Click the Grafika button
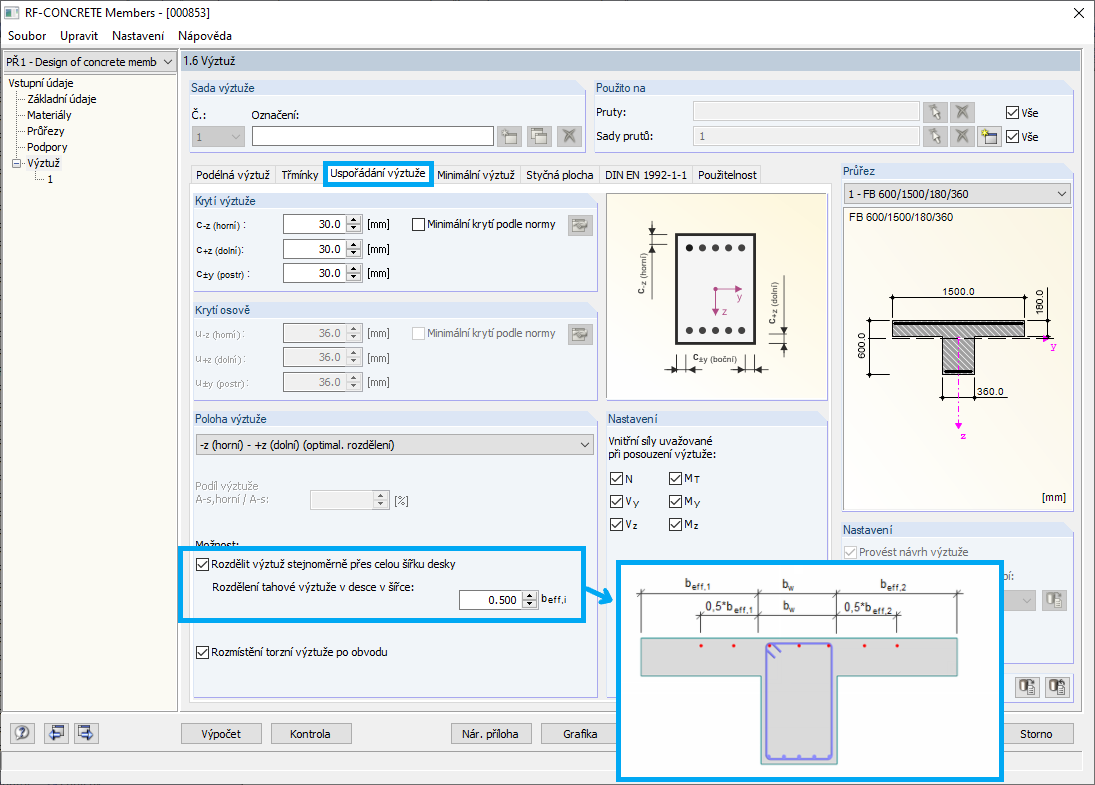 click(x=580, y=733)
